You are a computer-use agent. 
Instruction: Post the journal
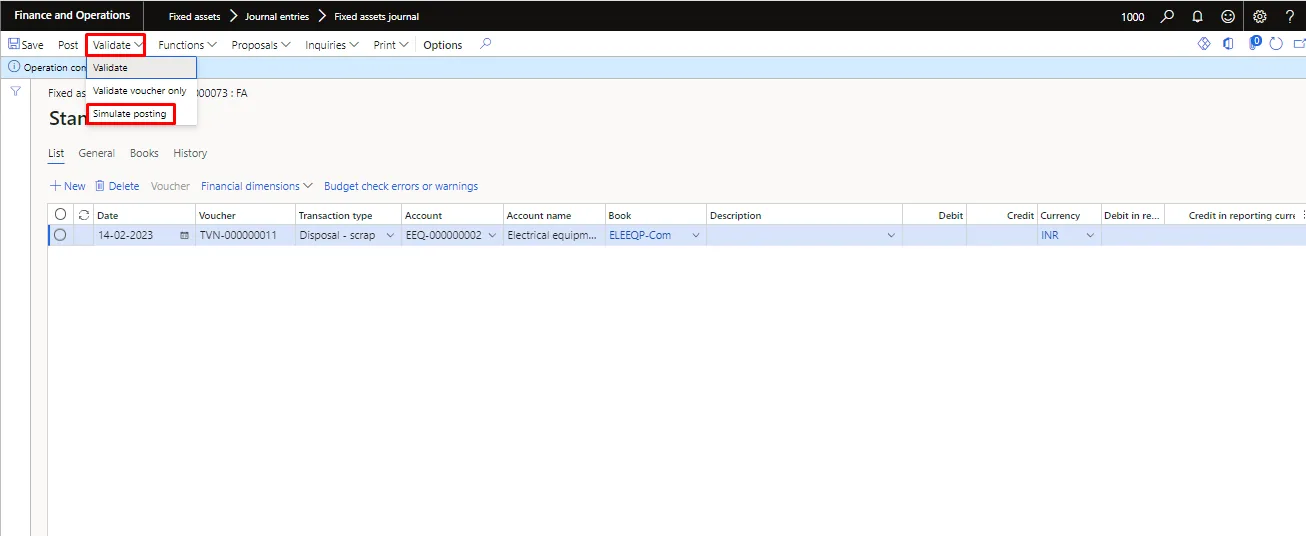[x=68, y=45]
